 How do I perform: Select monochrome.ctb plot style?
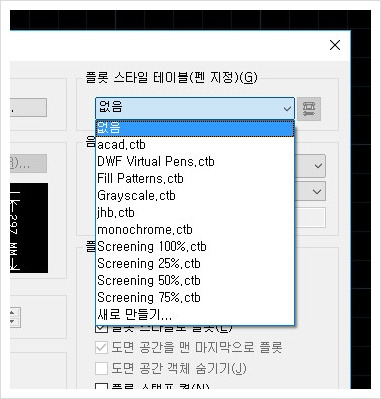tap(195, 230)
